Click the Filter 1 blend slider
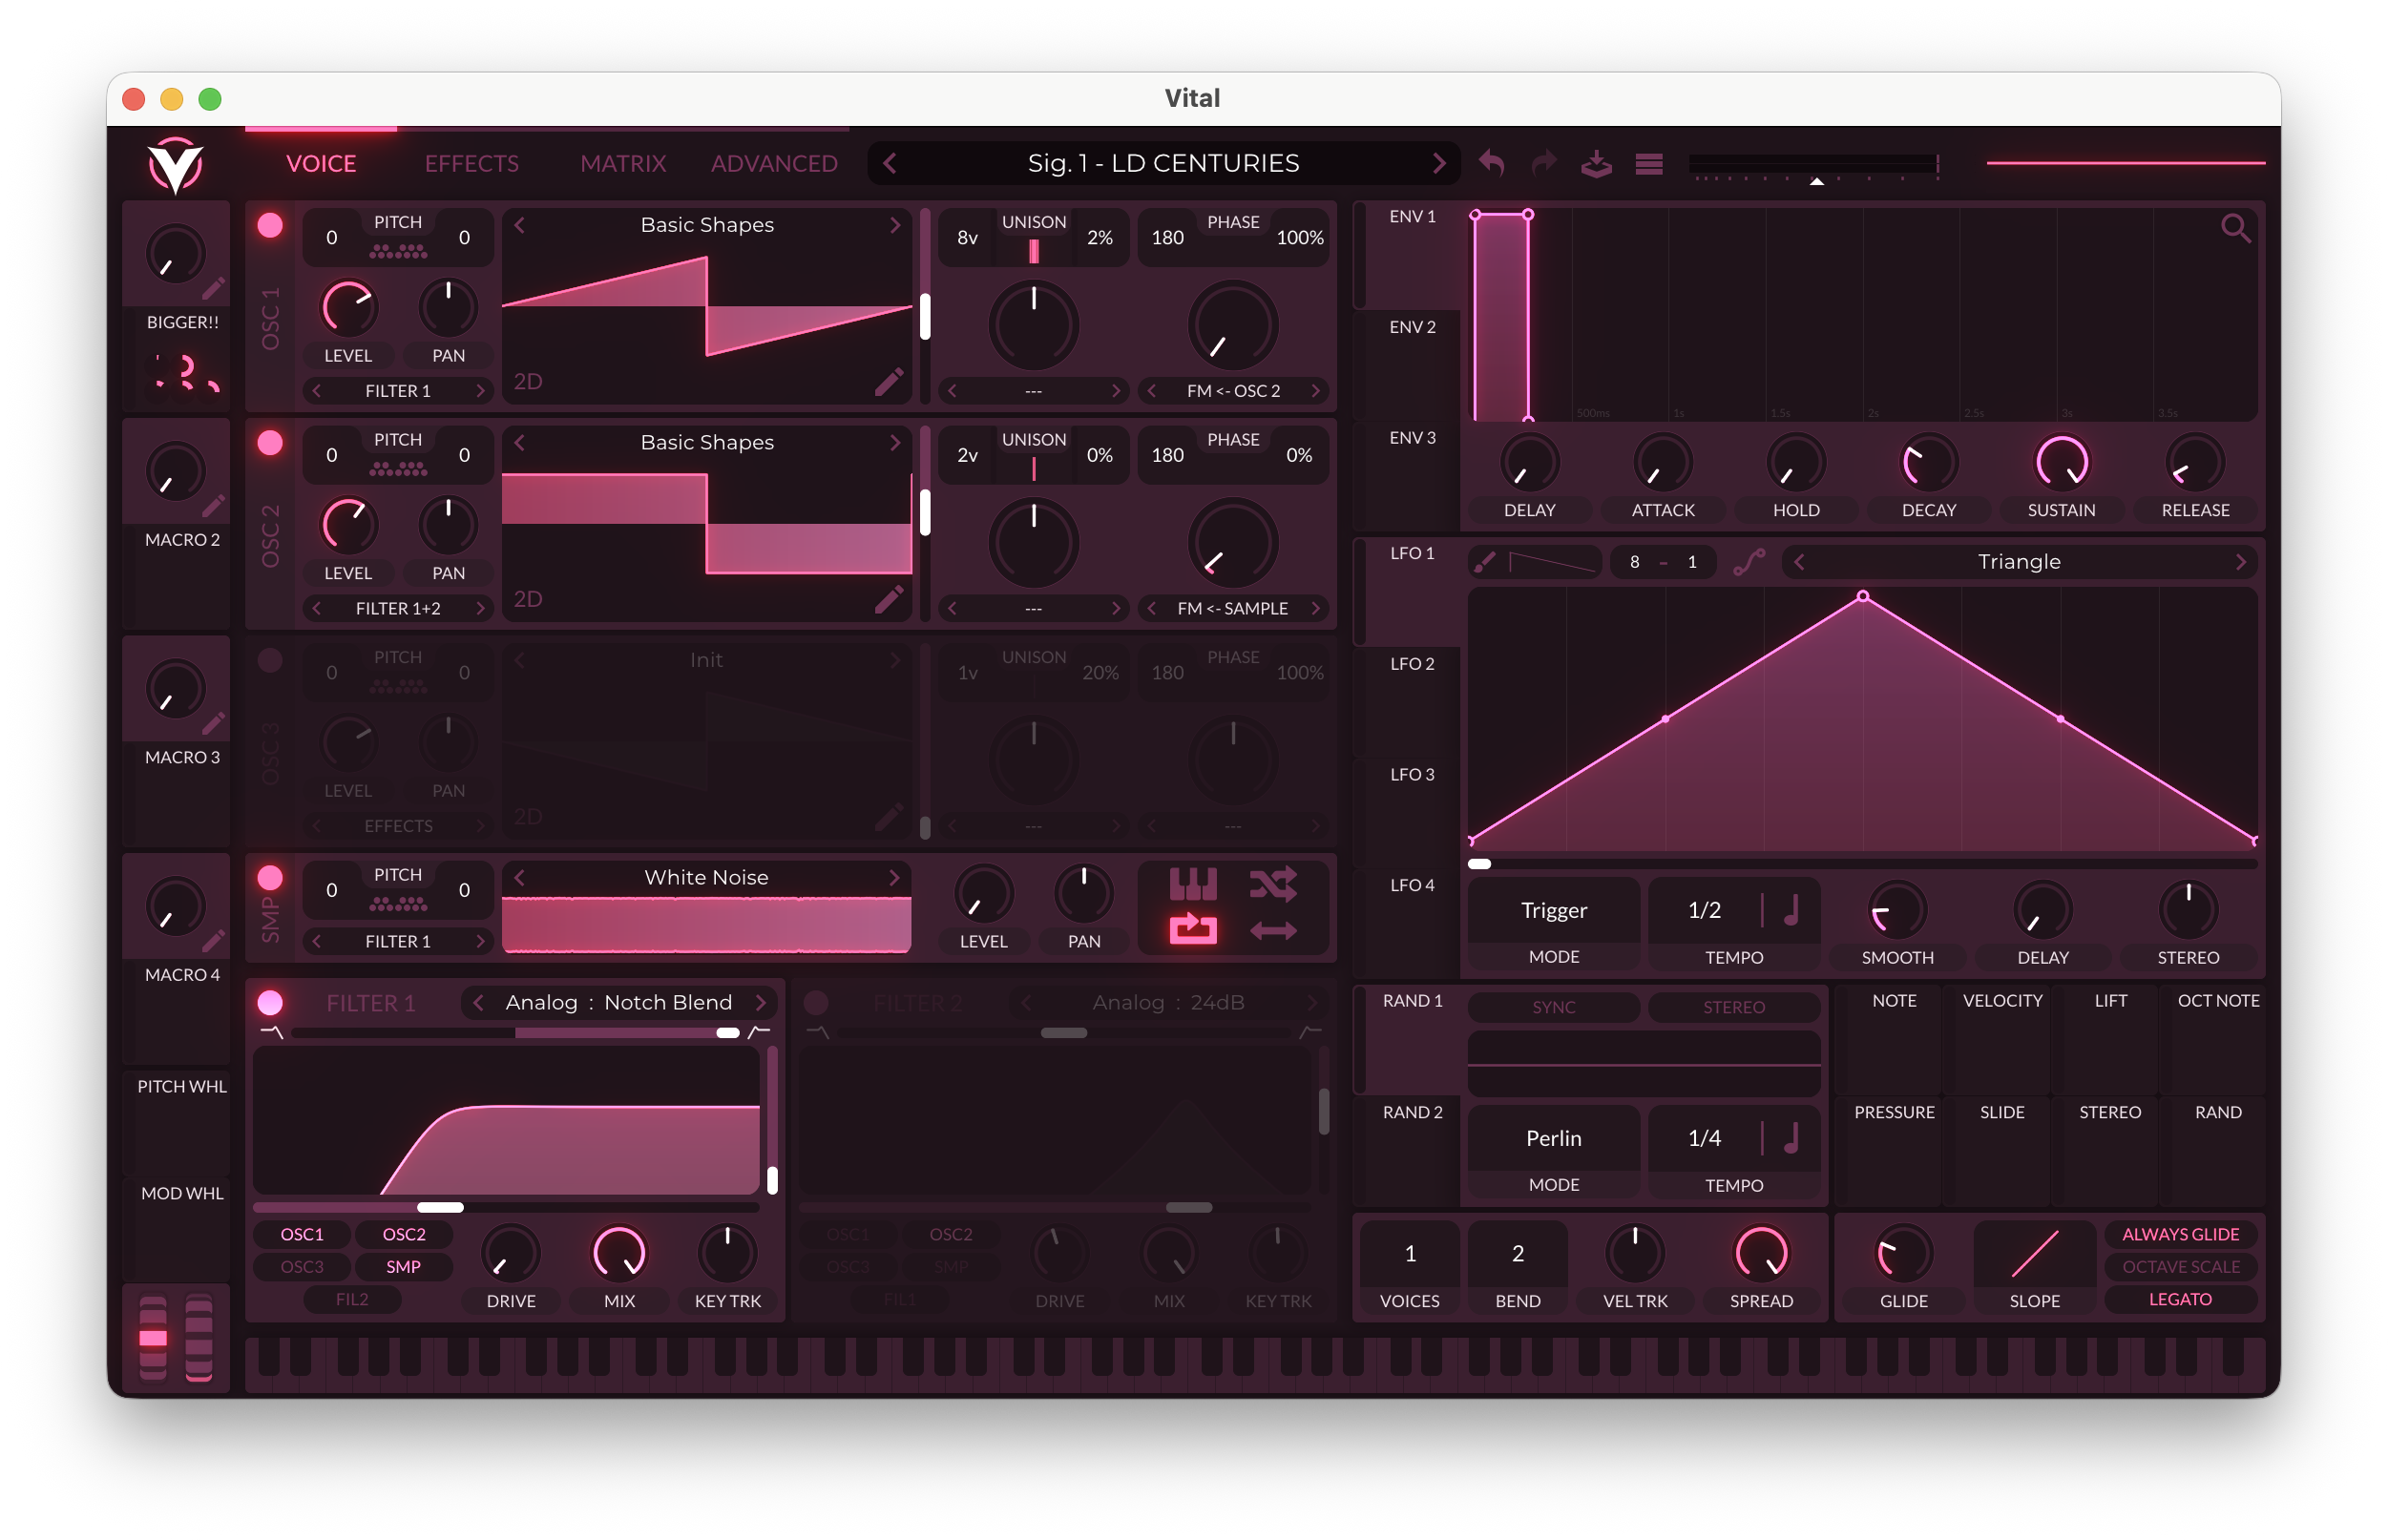Screen dimensions: 2388x1540 coord(515,1032)
